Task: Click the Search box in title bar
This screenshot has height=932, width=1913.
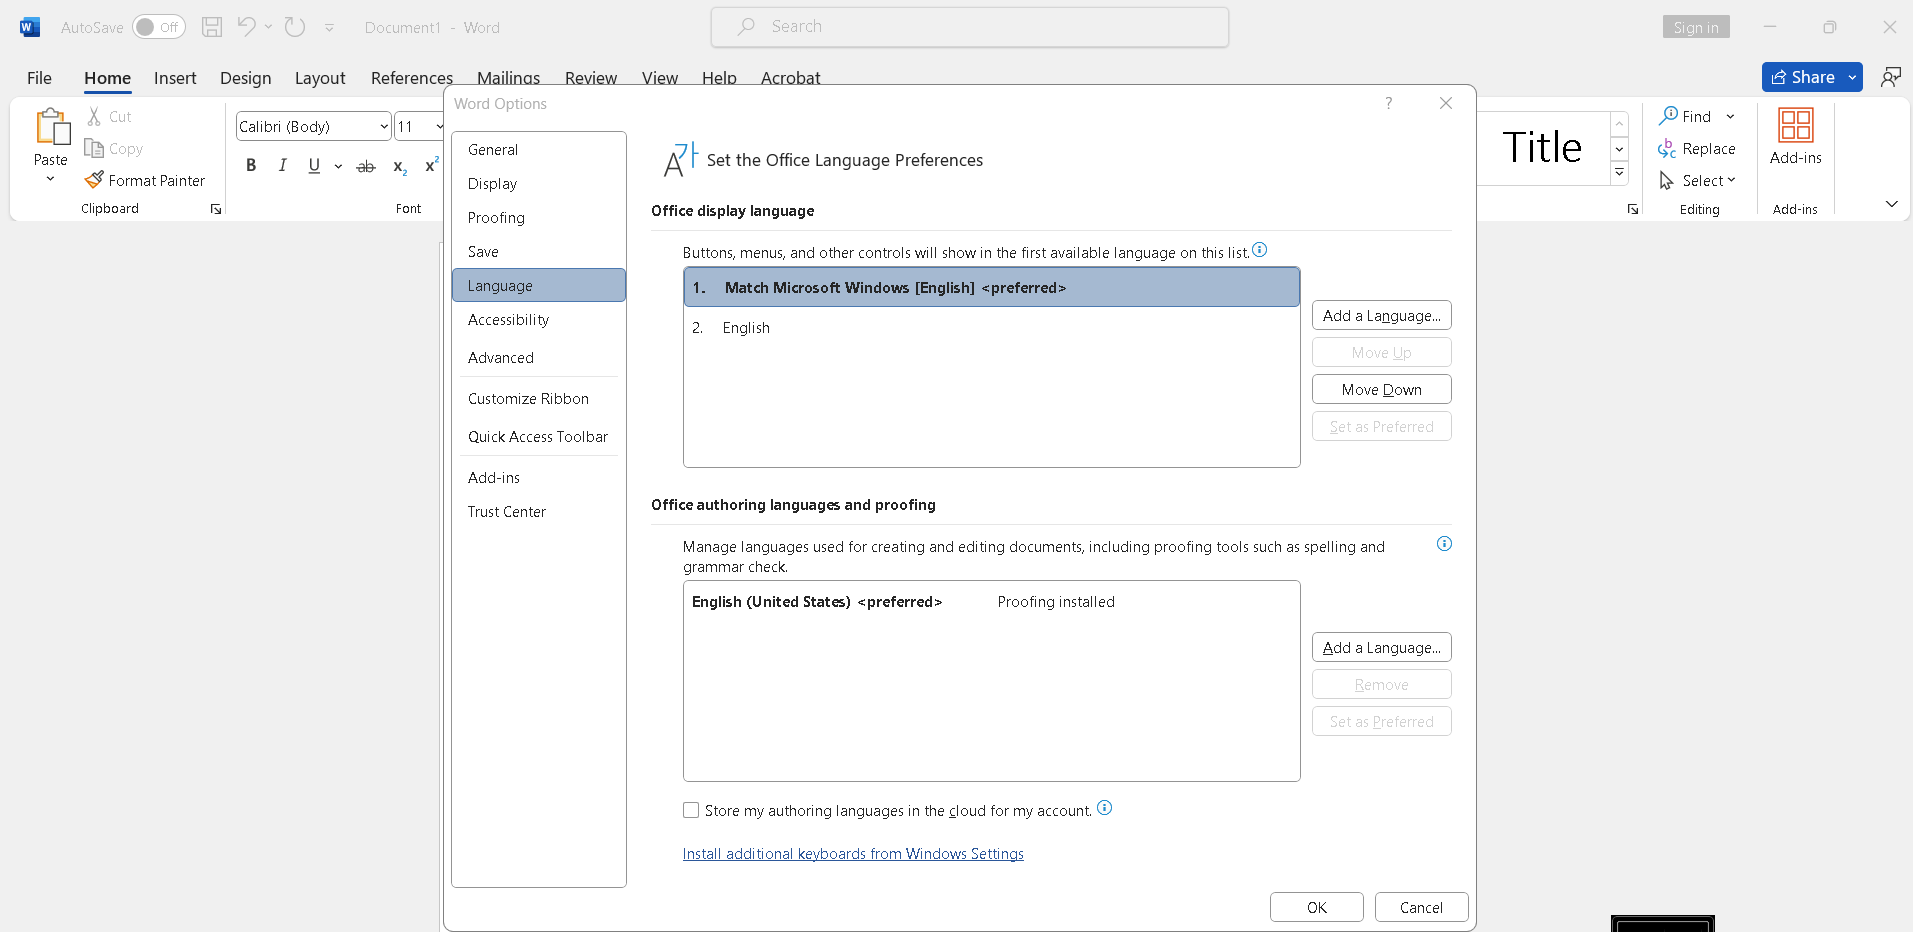Action: (x=970, y=27)
